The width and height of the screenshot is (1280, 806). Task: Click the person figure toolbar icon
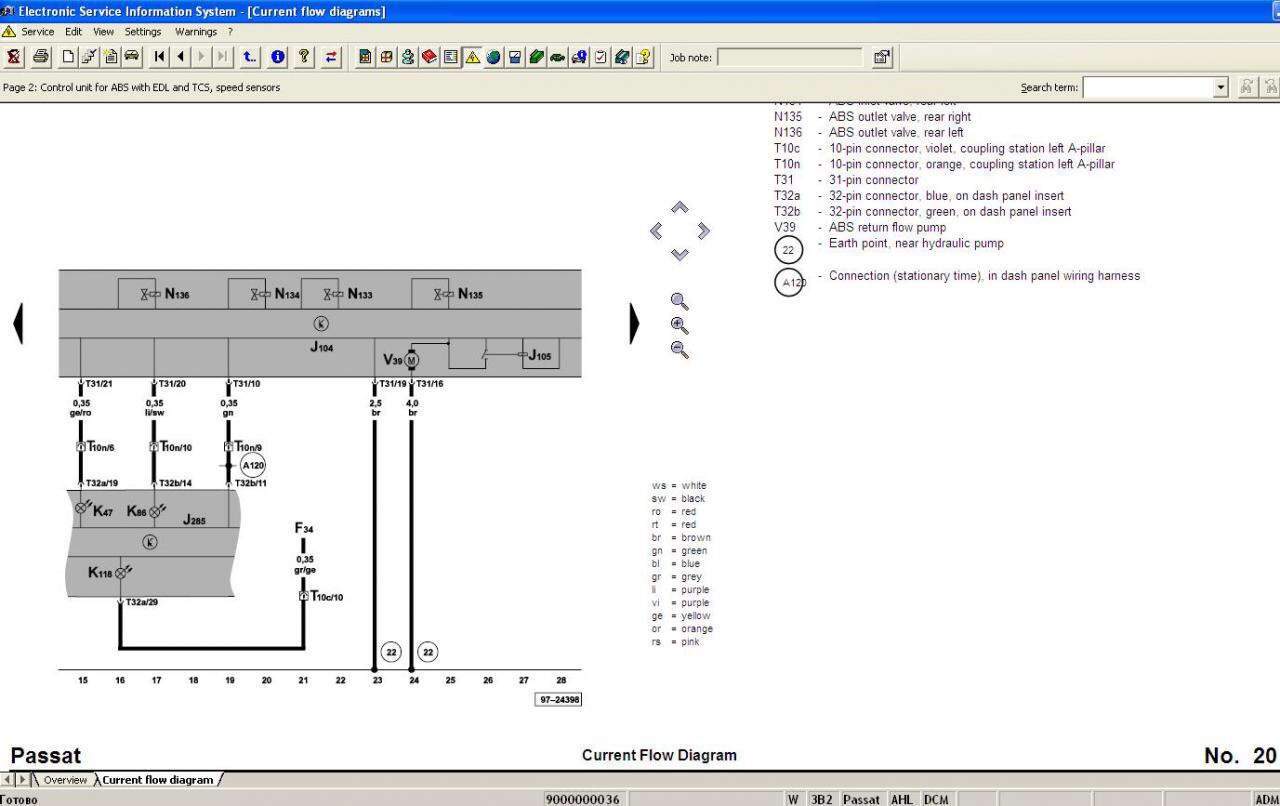point(408,57)
